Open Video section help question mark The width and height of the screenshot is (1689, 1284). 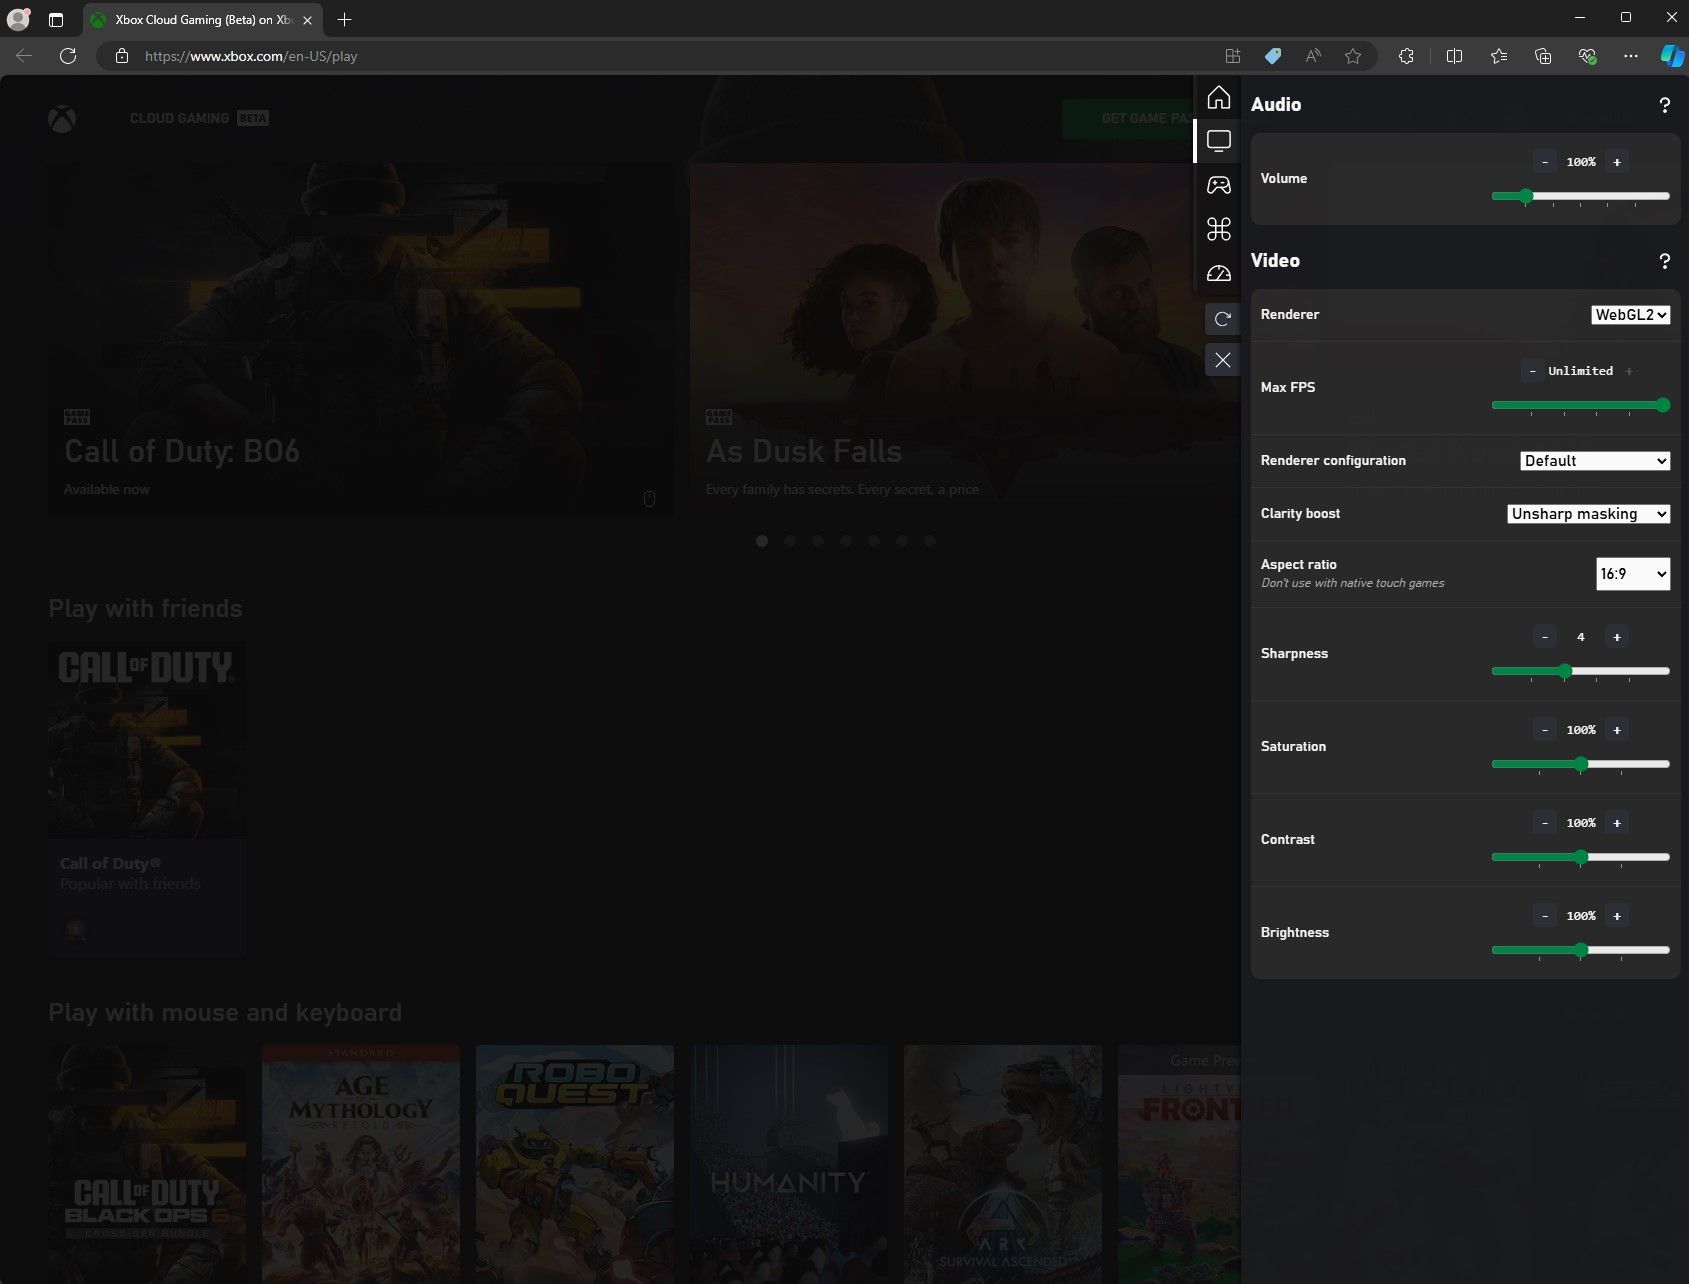click(x=1664, y=261)
